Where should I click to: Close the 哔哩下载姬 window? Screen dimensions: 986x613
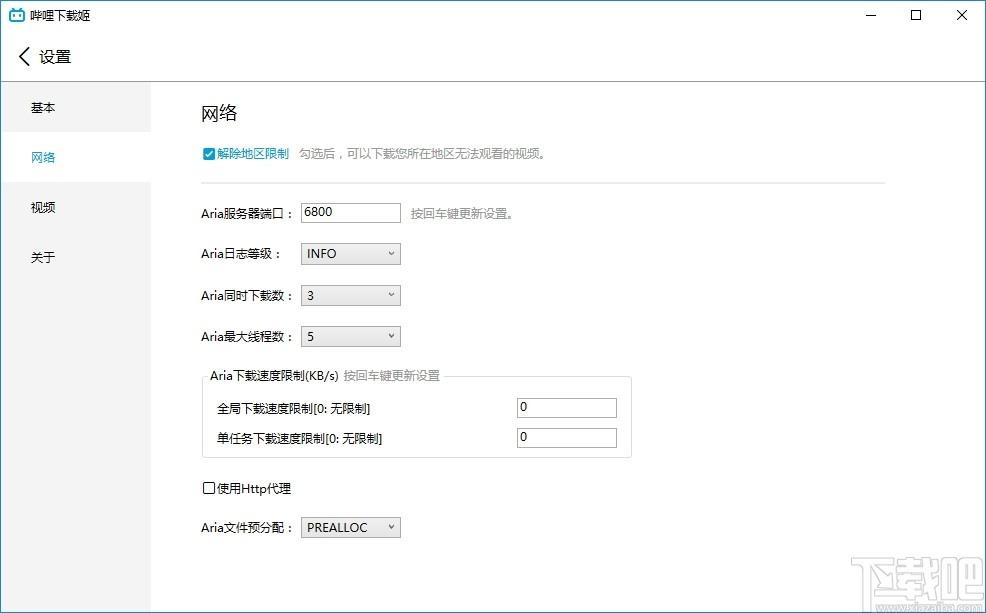point(961,16)
